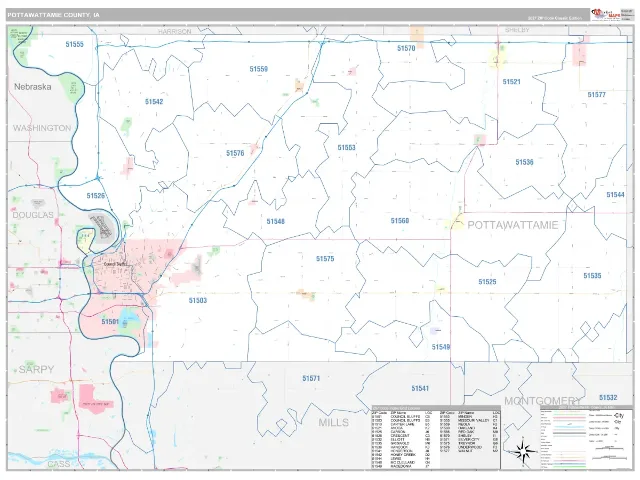
Task: Select ZIP code label 51542
Action: pos(154,102)
